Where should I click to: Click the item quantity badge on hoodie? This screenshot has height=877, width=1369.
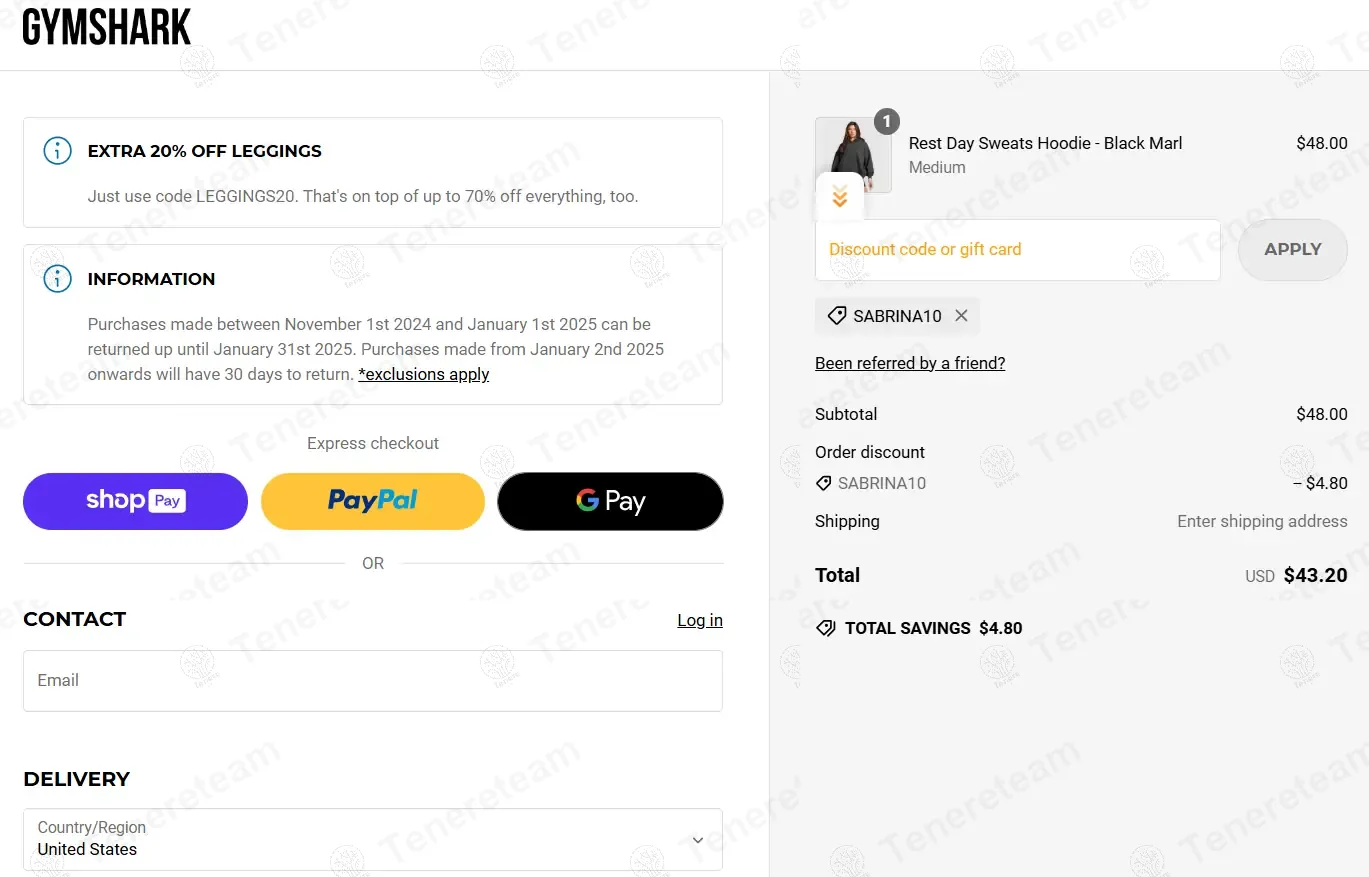pyautogui.click(x=886, y=122)
